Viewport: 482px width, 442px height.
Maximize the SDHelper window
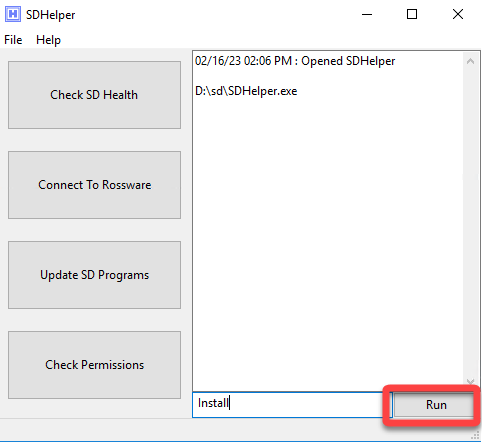click(412, 14)
